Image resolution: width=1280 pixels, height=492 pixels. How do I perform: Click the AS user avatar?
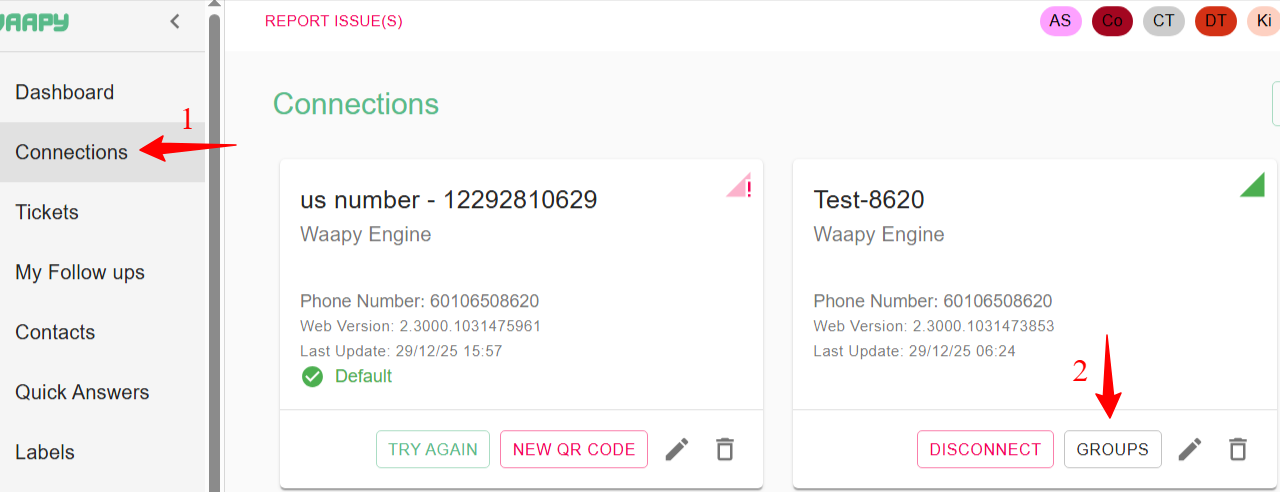1060,21
